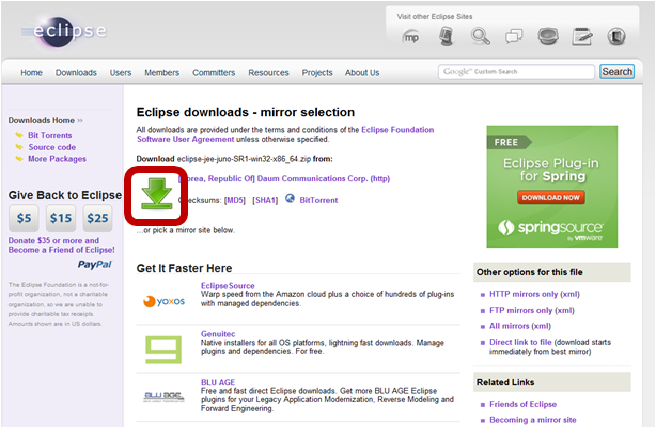Click 'Eclipse downloads - mirror selection' heading
The height and width of the screenshot is (428, 655).
tap(246, 112)
